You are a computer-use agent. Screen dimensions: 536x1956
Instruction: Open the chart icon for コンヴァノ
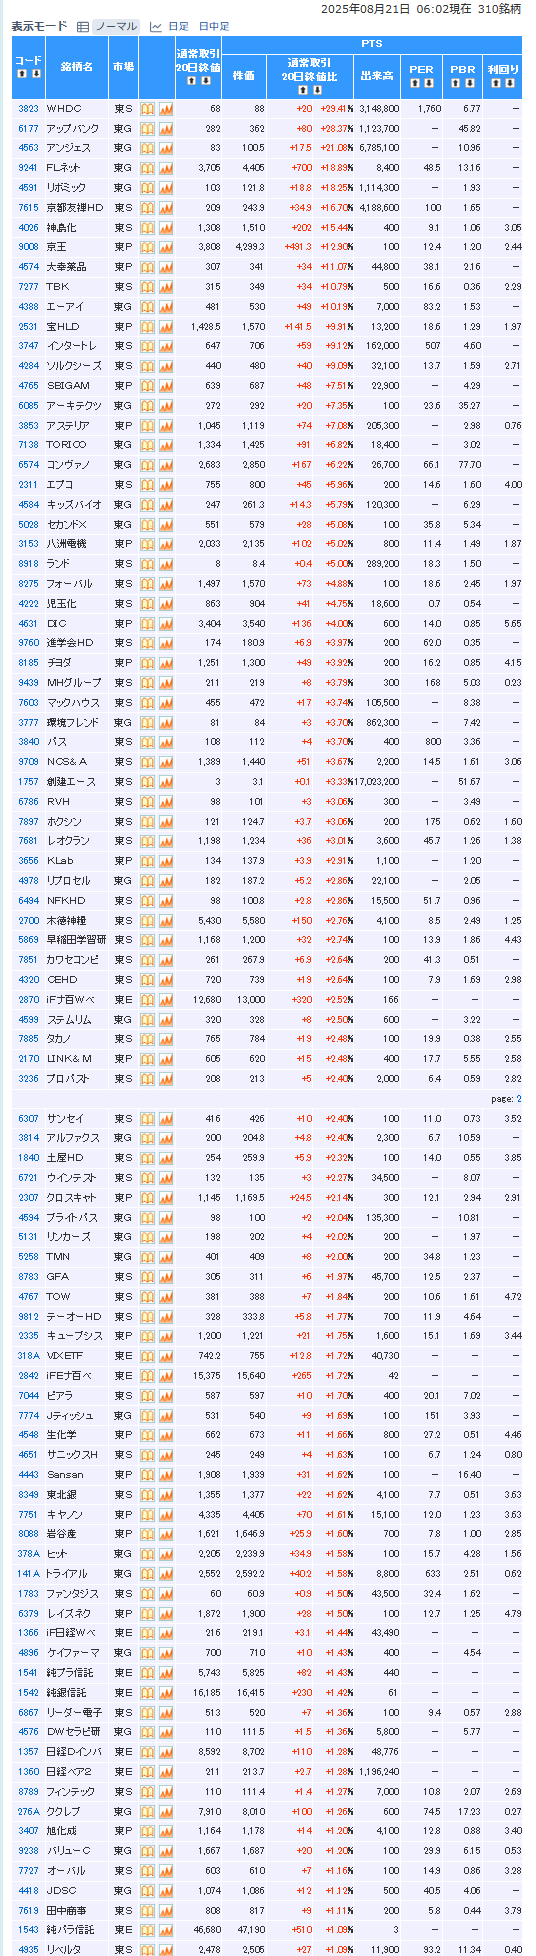pyautogui.click(x=165, y=464)
